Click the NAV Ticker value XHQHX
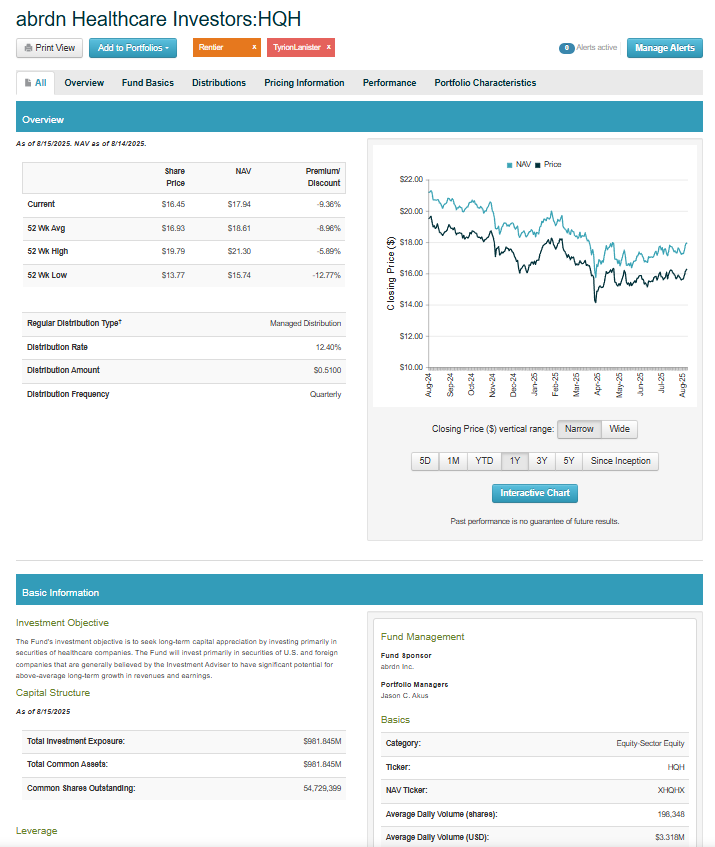 pos(671,790)
